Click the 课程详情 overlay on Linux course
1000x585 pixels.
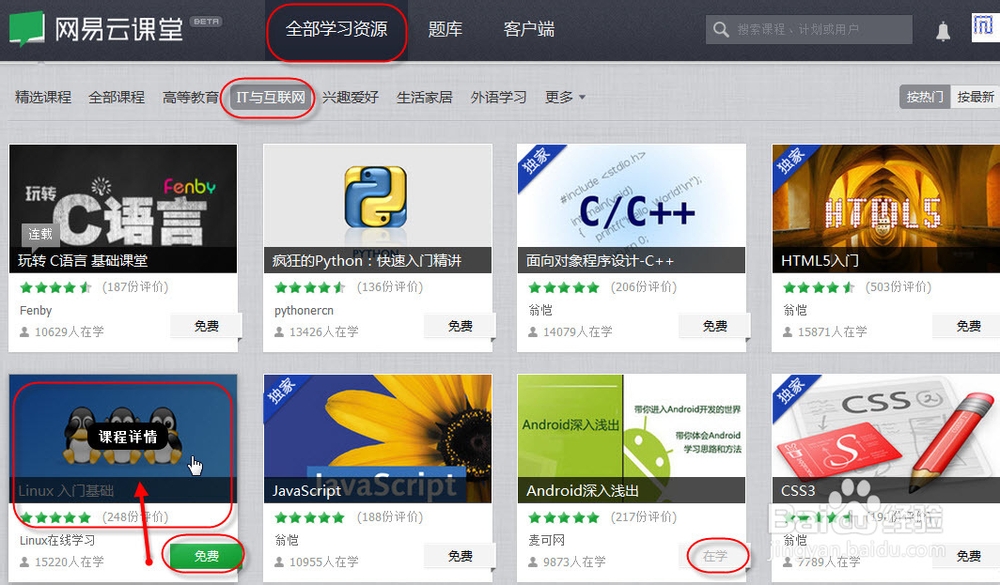[128, 437]
